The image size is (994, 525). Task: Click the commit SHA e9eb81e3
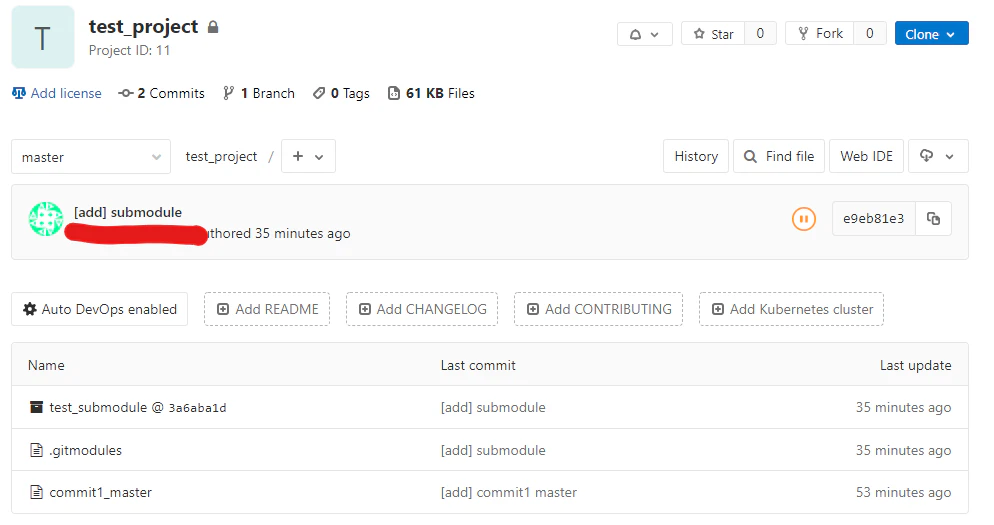(874, 219)
